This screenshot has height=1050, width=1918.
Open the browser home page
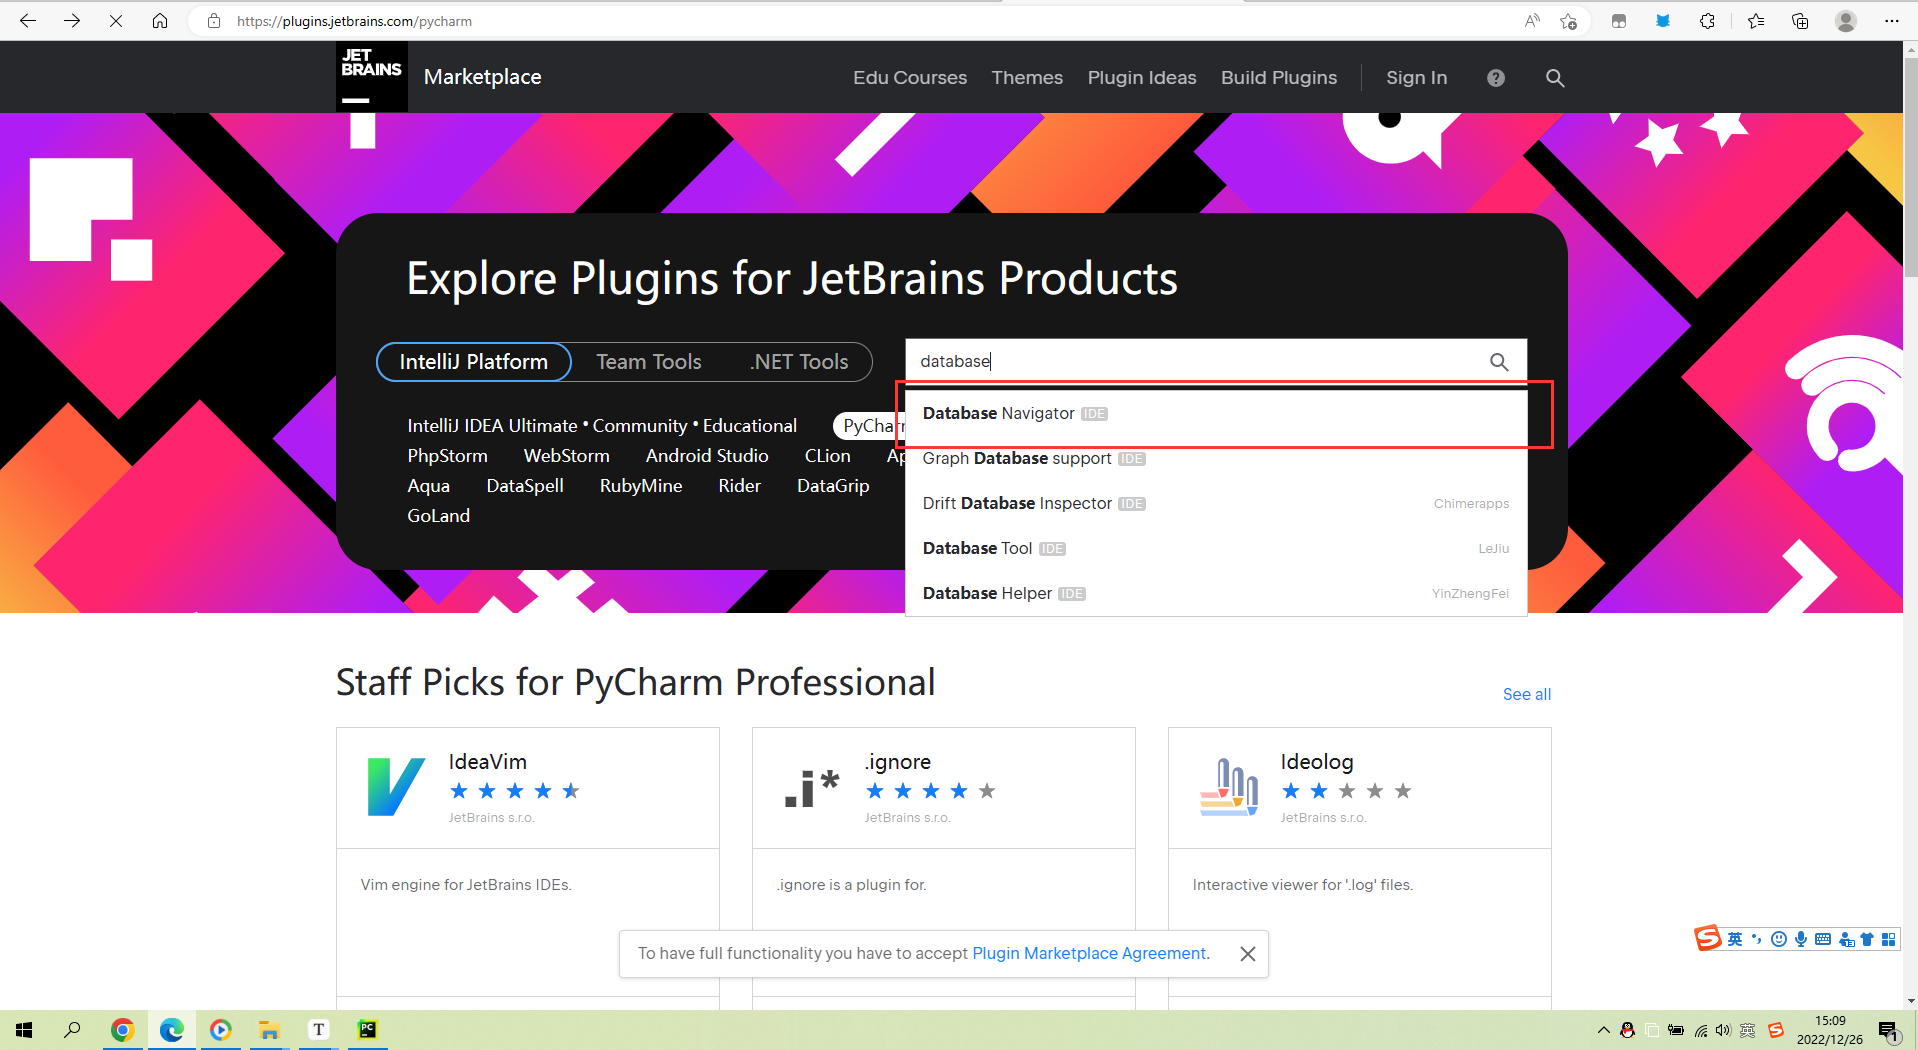(x=160, y=21)
